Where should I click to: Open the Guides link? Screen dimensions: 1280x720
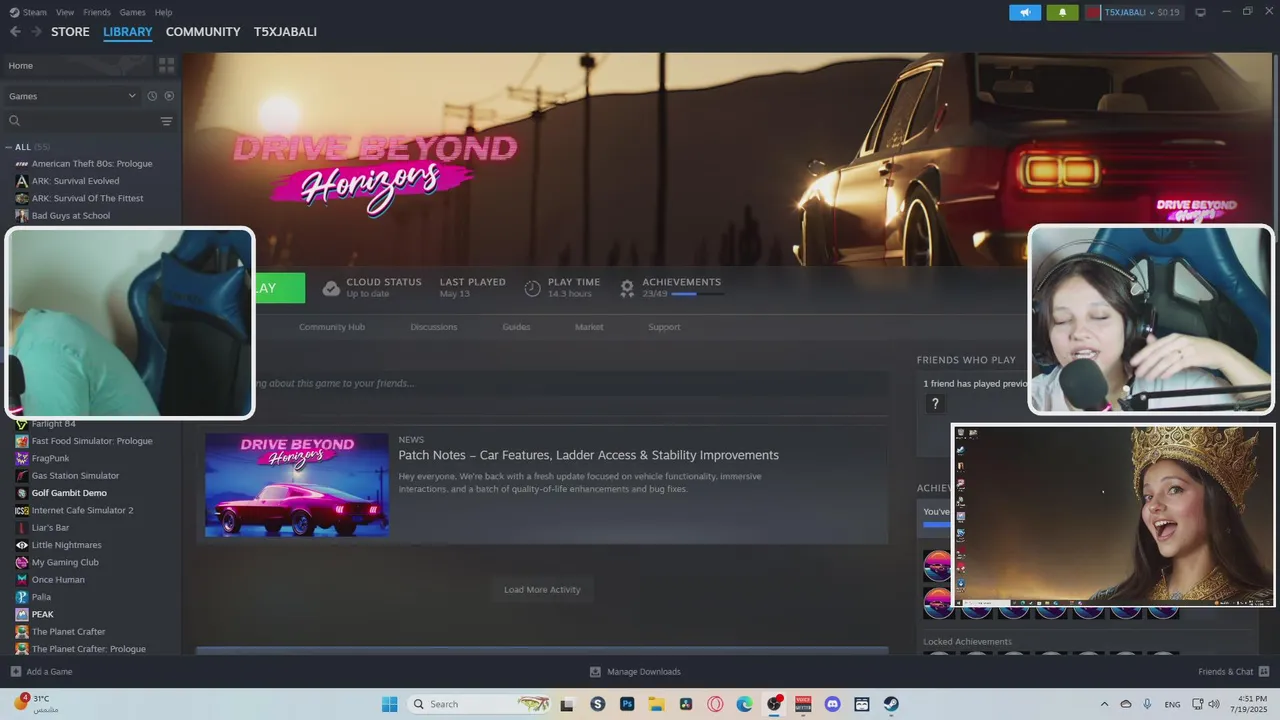[516, 327]
